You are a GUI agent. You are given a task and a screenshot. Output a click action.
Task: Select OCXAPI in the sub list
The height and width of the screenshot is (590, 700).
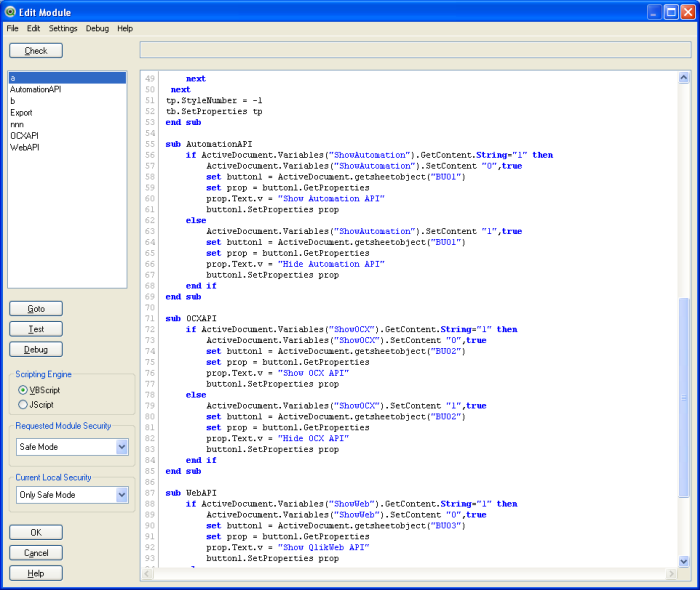point(25,134)
